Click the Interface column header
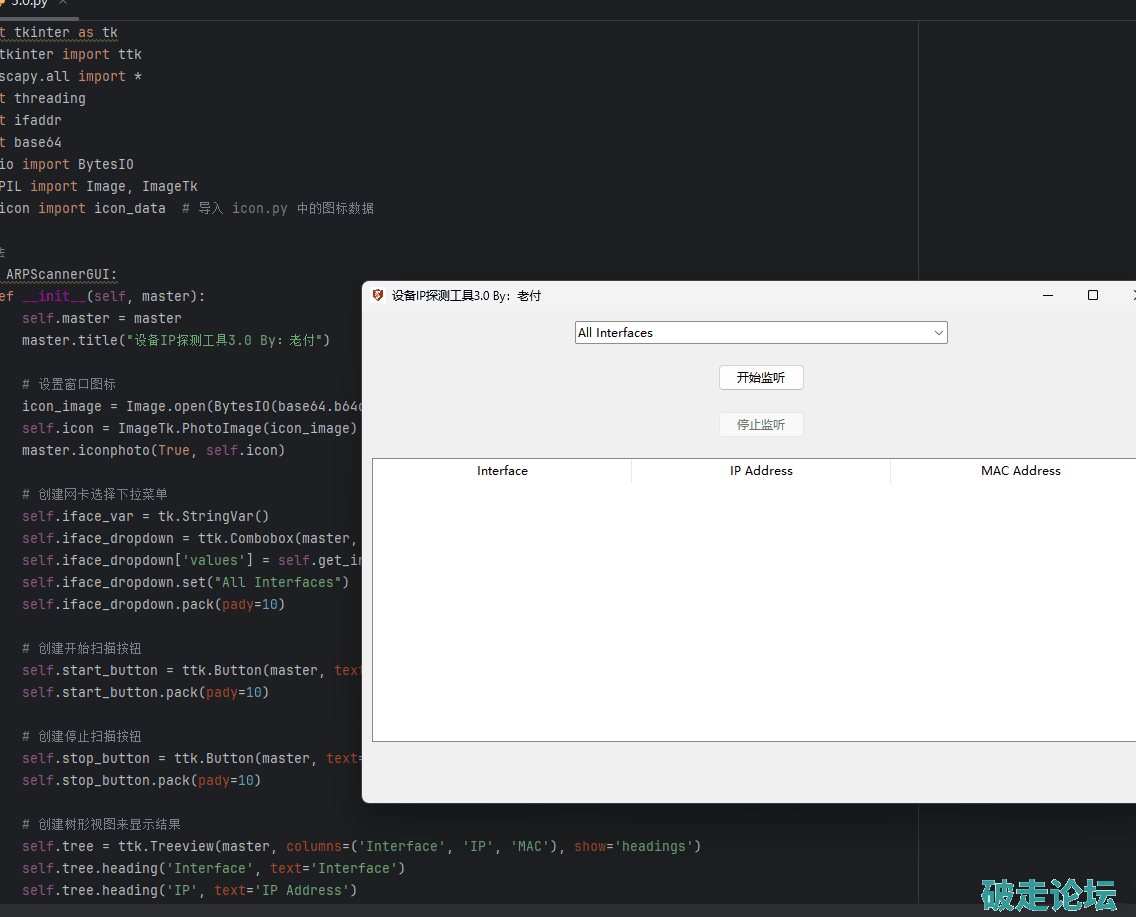 coord(502,471)
